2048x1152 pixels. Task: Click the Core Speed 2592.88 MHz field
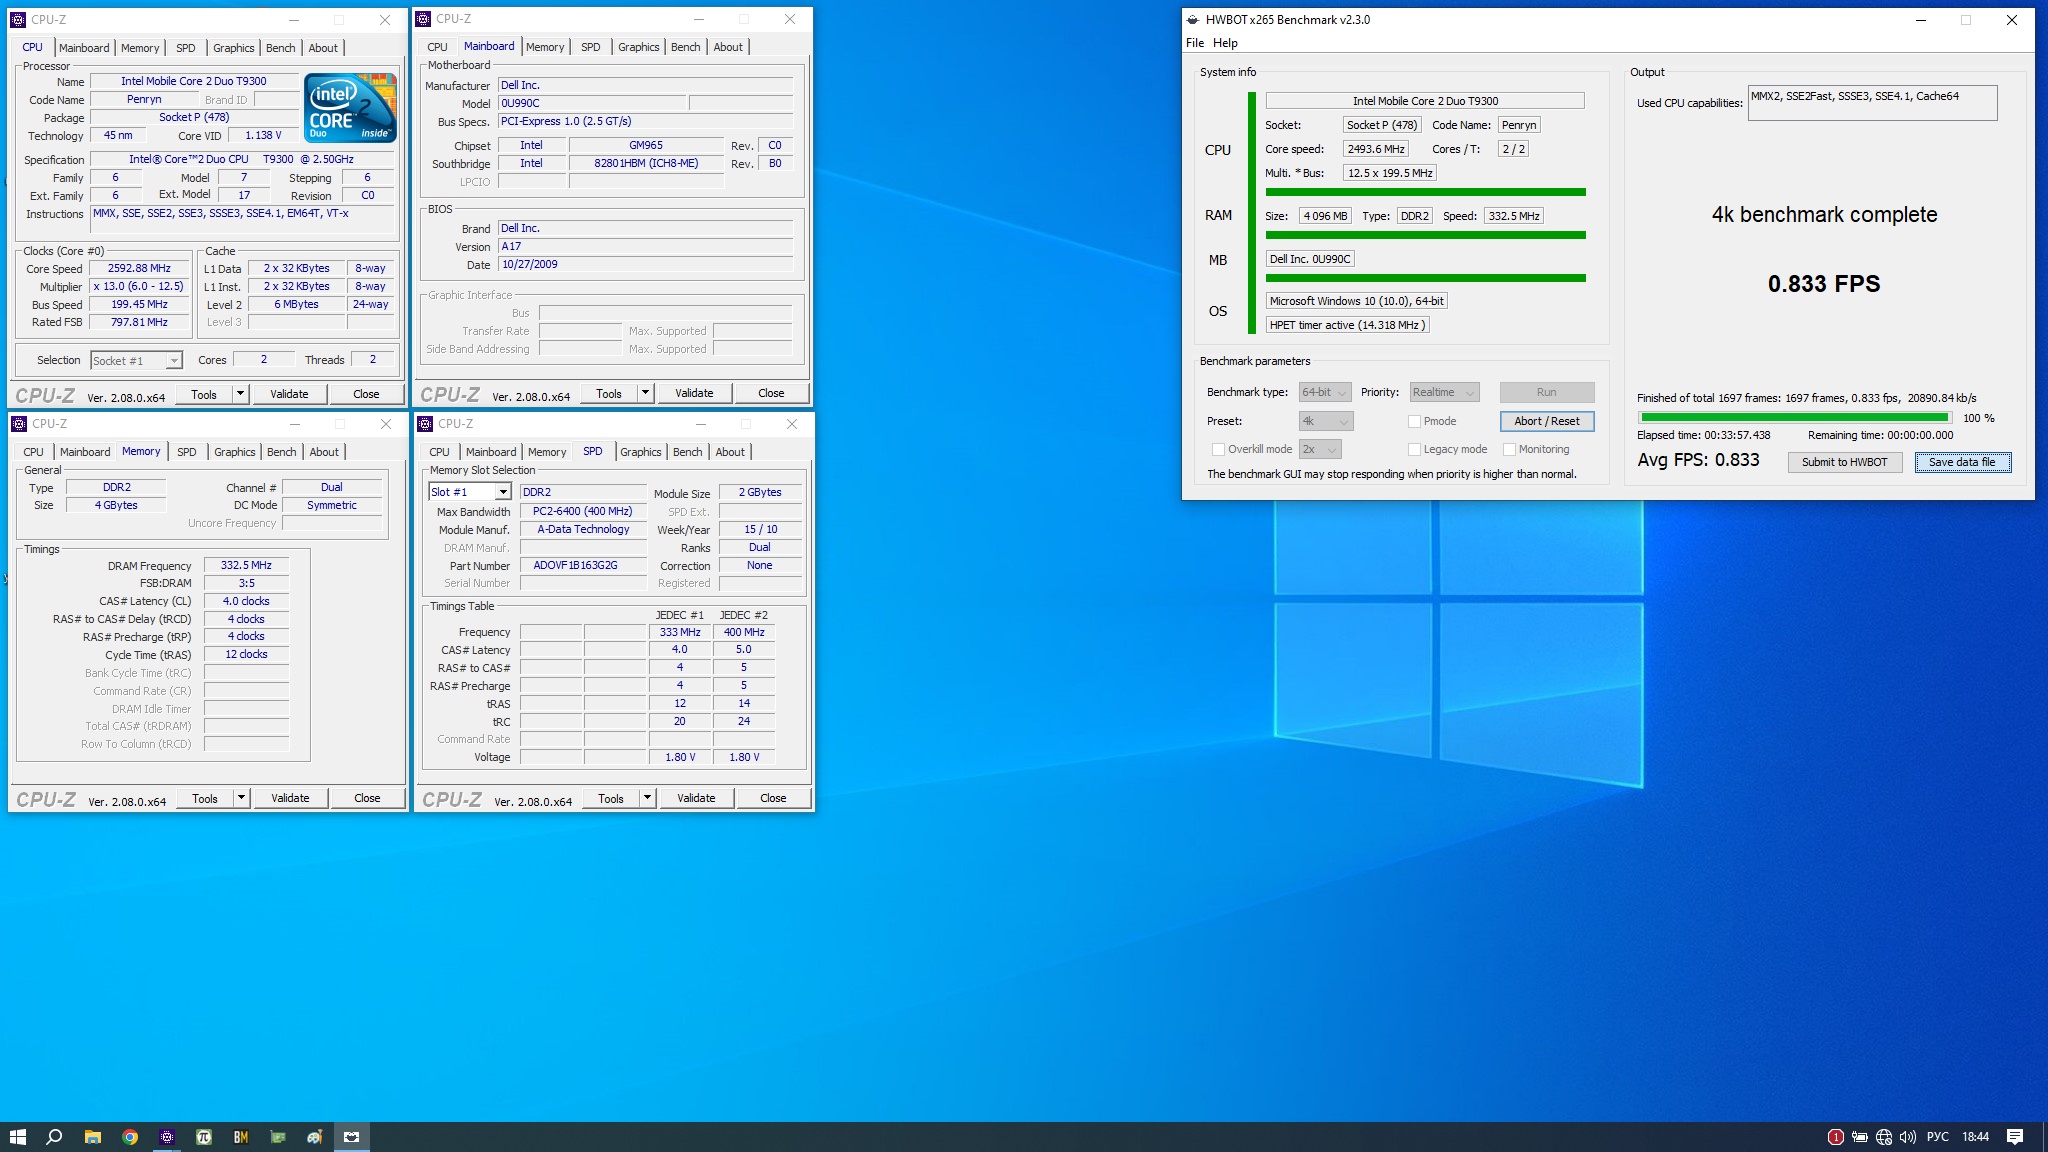(x=139, y=268)
